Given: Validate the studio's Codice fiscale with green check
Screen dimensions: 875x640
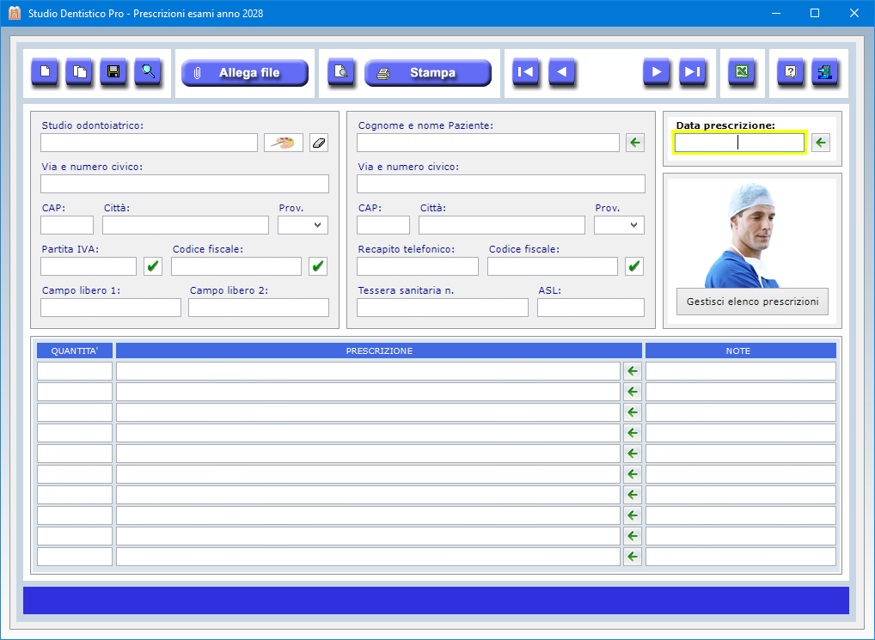Looking at the screenshot, I should click(318, 266).
